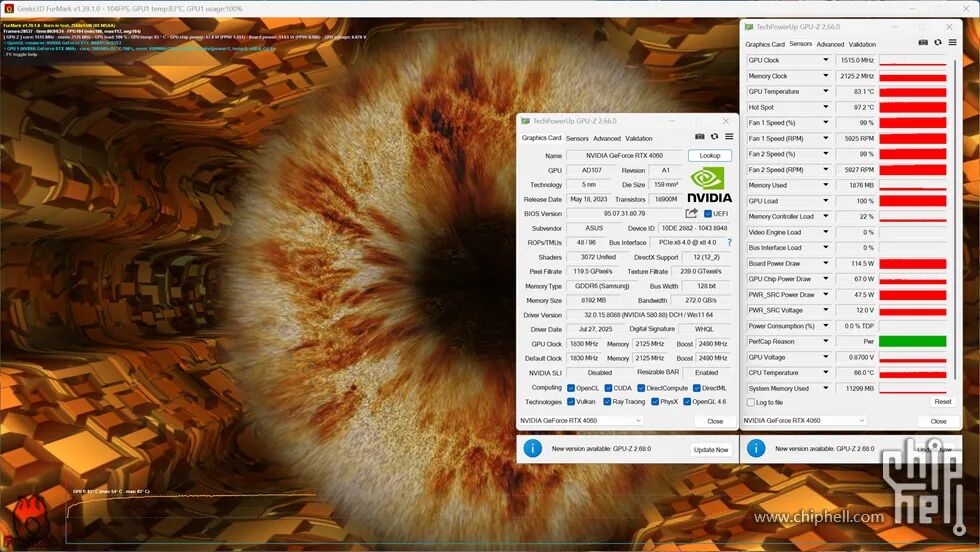Click the Reset button in Sensors window

pos(942,402)
